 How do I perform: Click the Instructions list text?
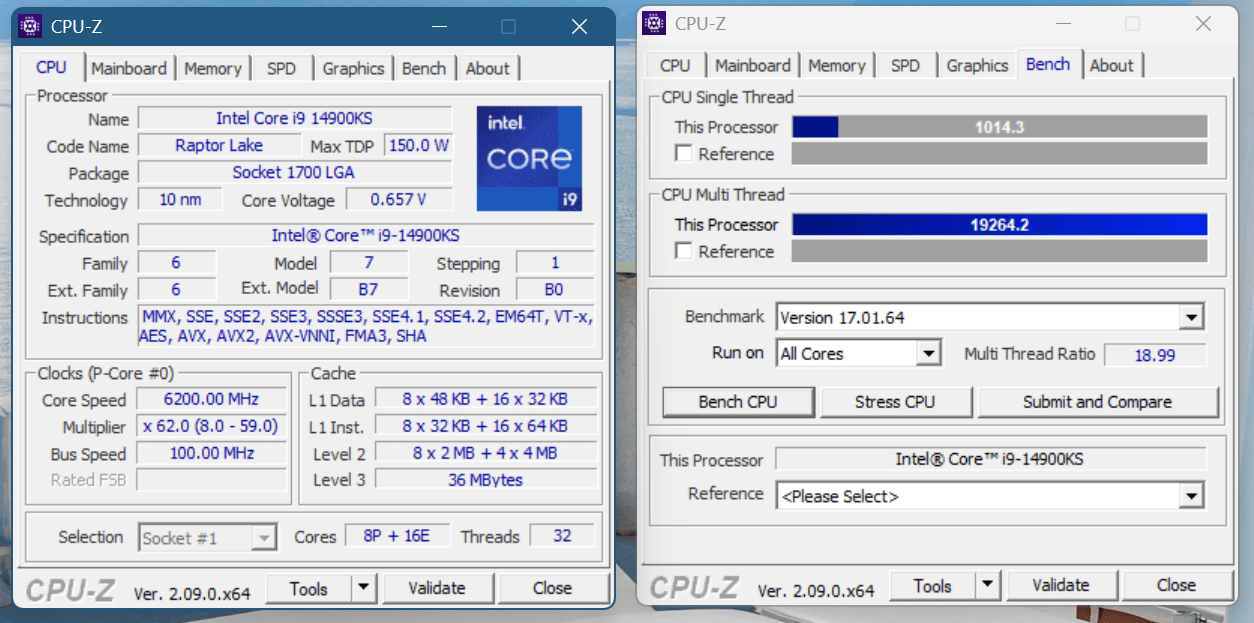click(x=367, y=327)
